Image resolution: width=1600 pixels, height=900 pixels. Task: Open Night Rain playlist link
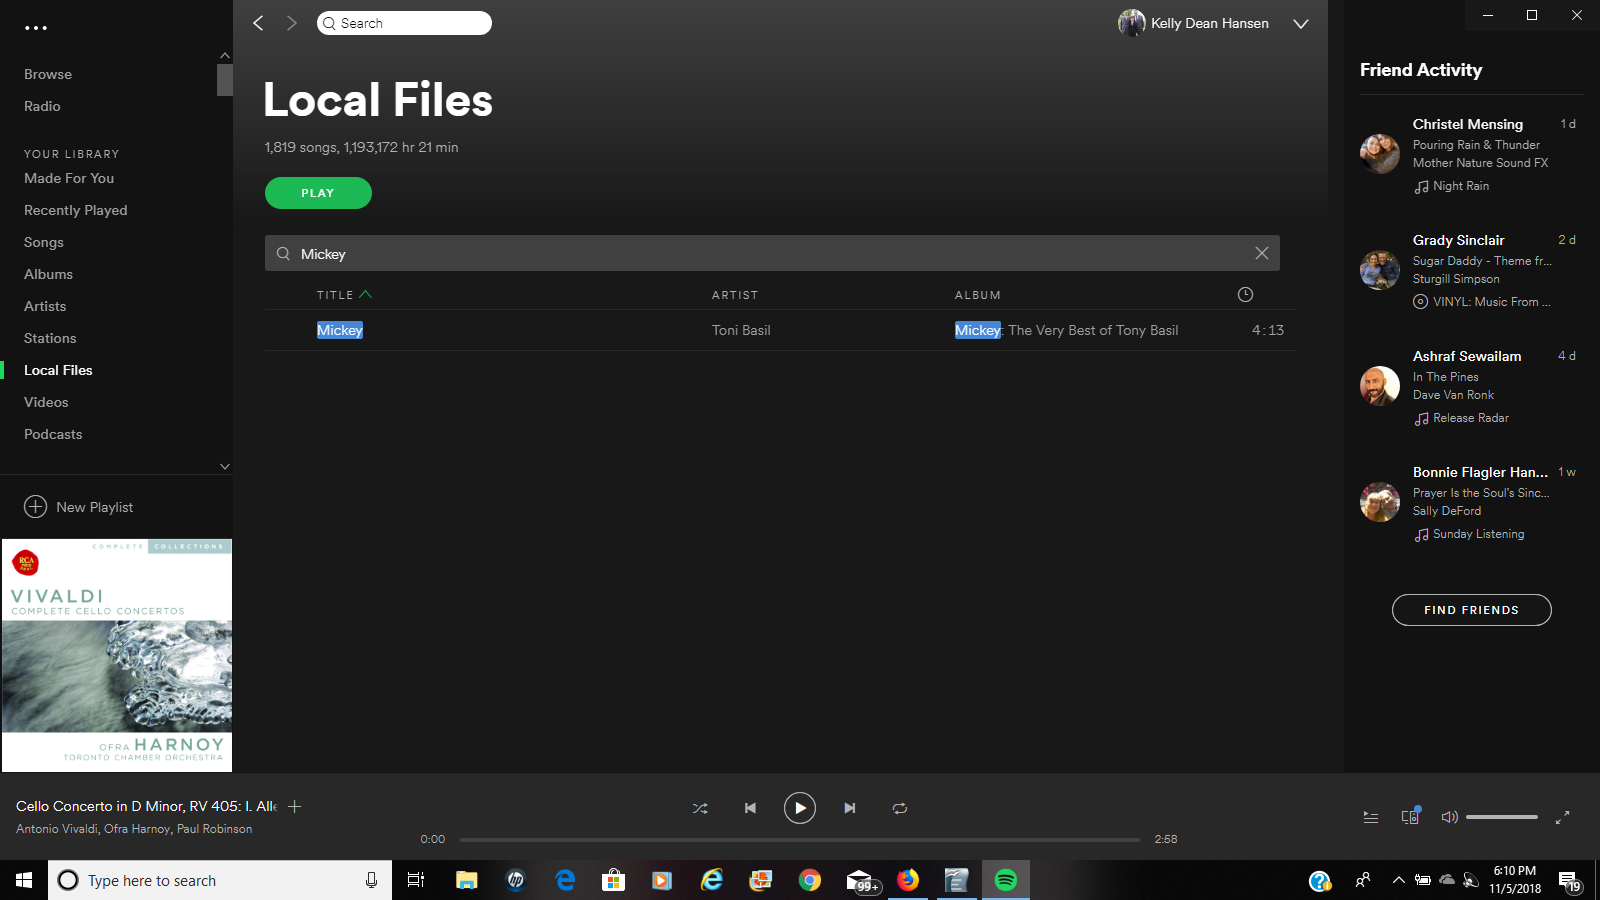click(x=1461, y=186)
